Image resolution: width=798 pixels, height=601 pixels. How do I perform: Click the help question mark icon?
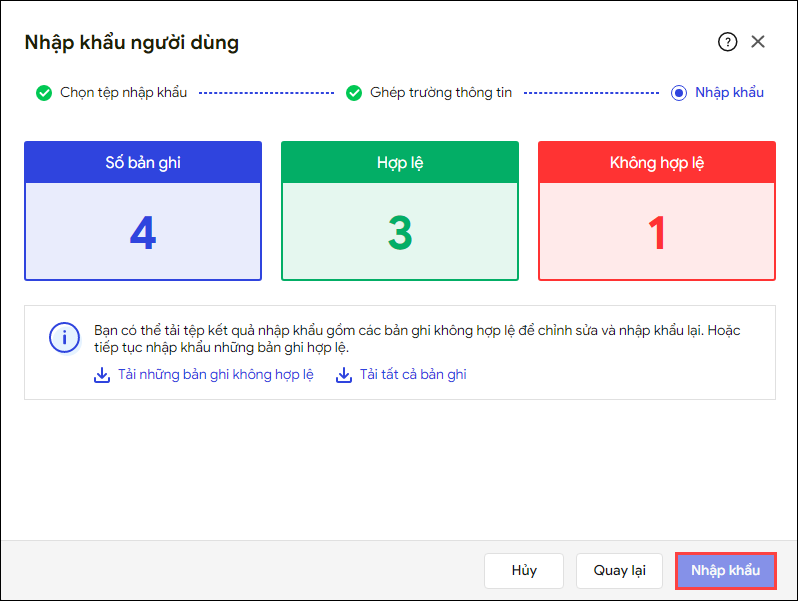727,42
